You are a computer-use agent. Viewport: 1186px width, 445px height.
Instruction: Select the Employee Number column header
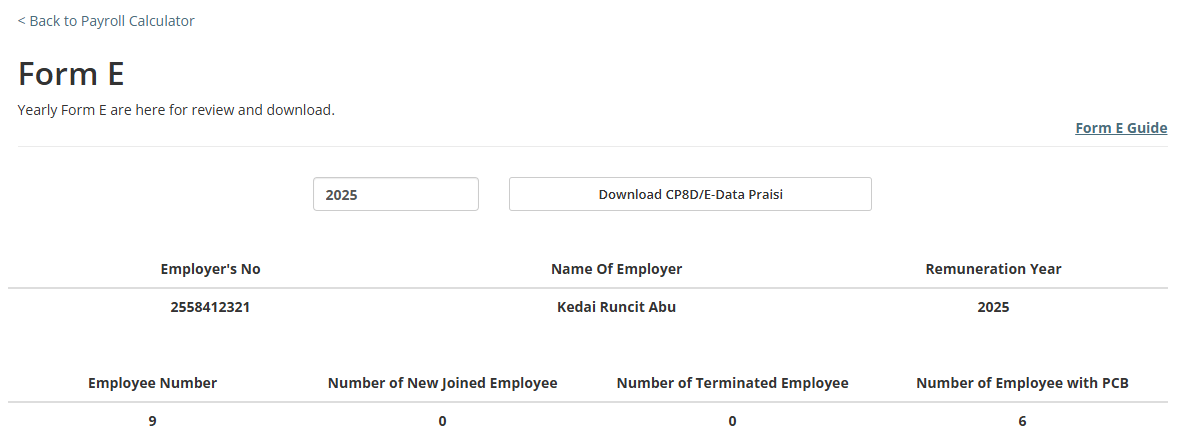coord(152,383)
